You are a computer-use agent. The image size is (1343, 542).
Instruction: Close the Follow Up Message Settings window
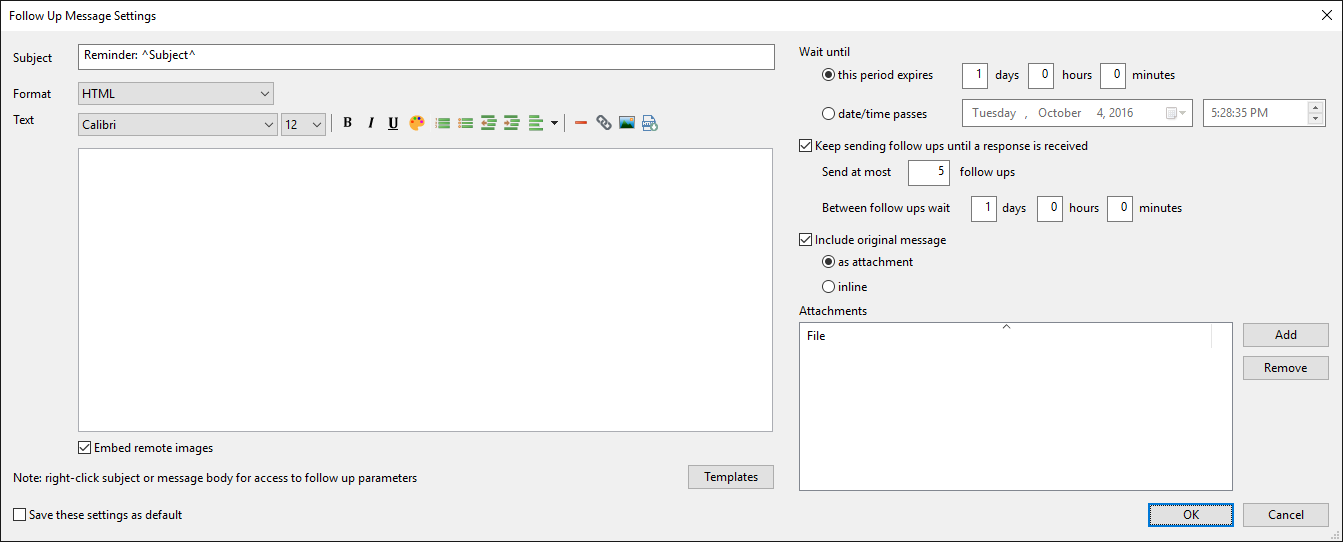1326,15
